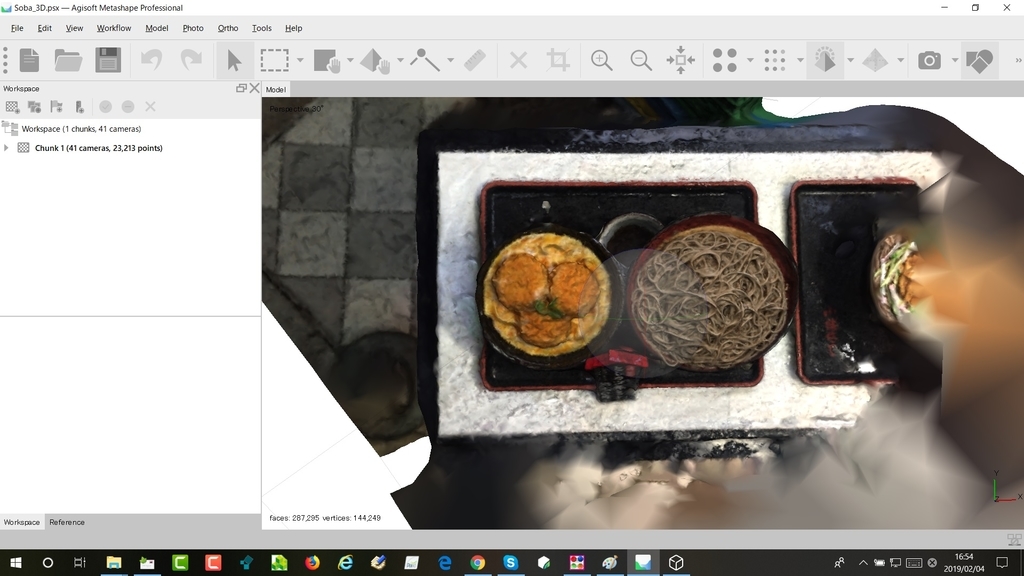Reset the view with center icon
The height and width of the screenshot is (576, 1024).
click(x=680, y=60)
